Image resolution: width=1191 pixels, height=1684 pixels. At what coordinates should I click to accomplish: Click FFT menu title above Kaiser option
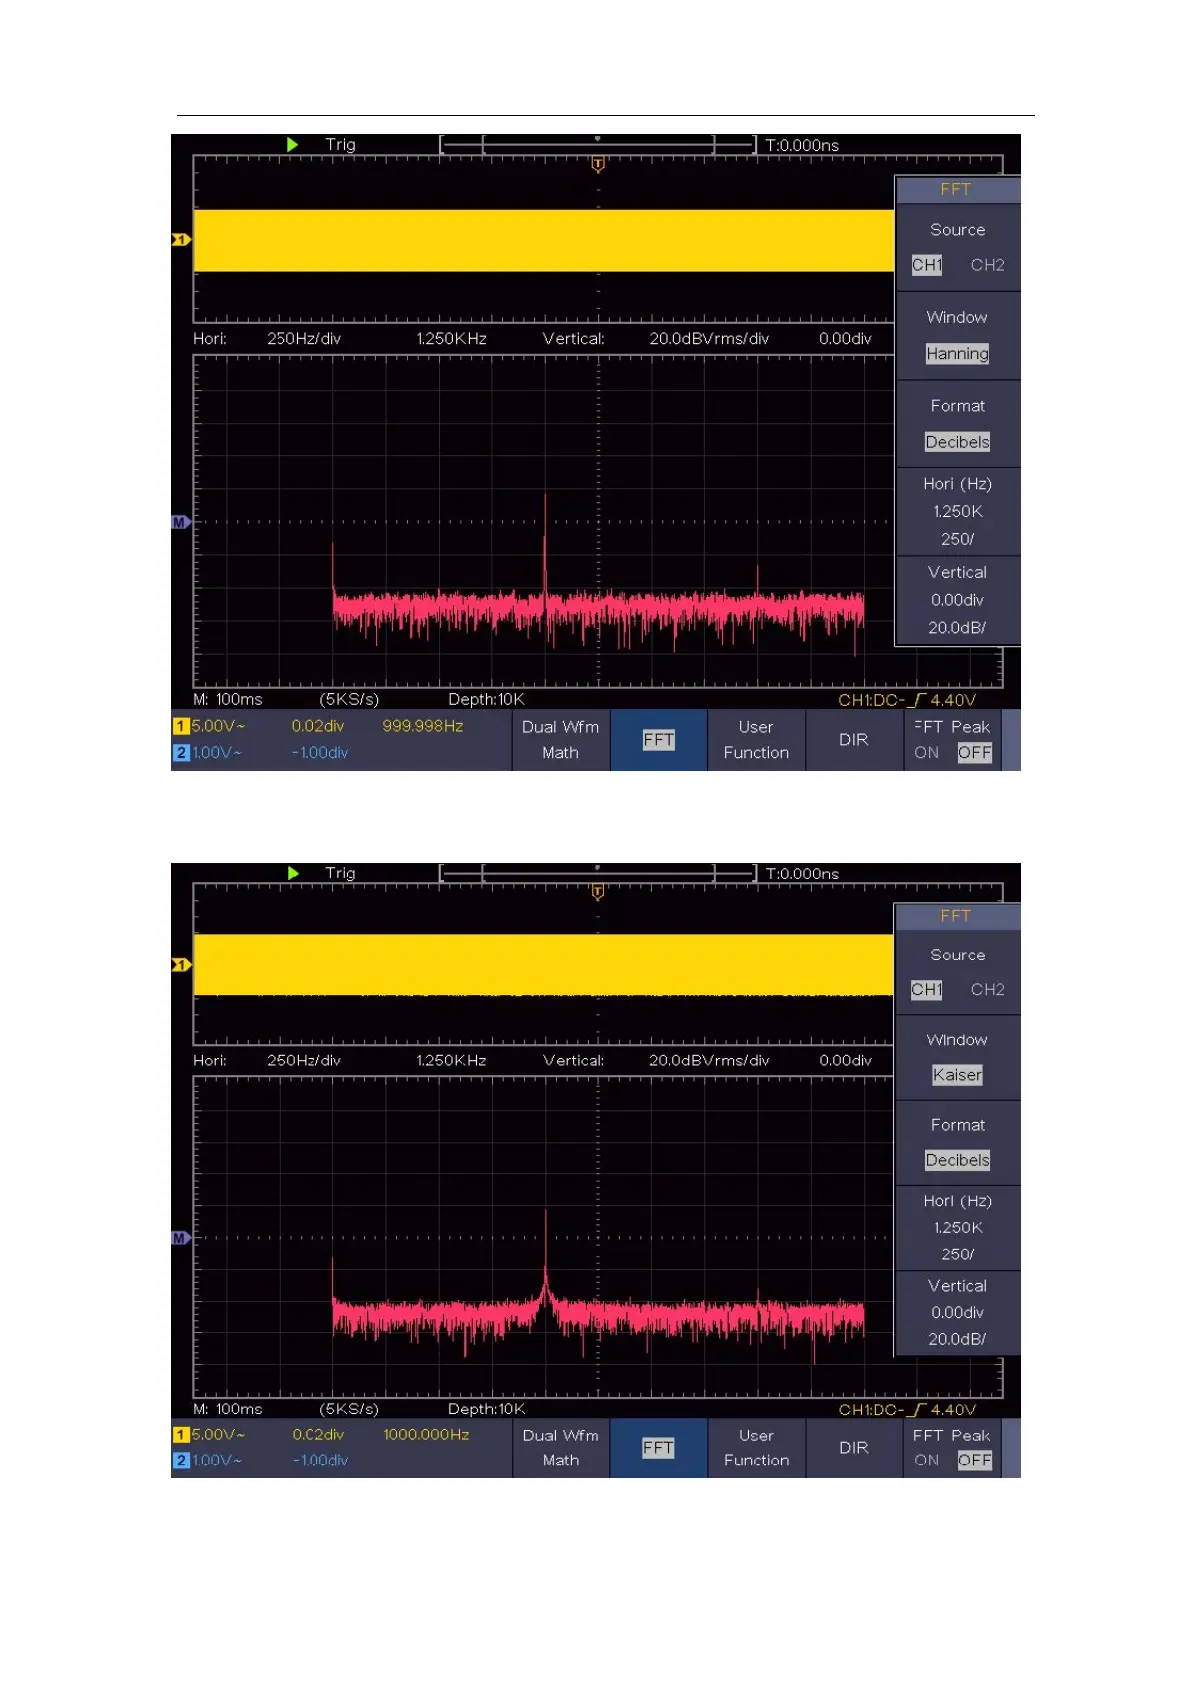pyautogui.click(x=956, y=916)
